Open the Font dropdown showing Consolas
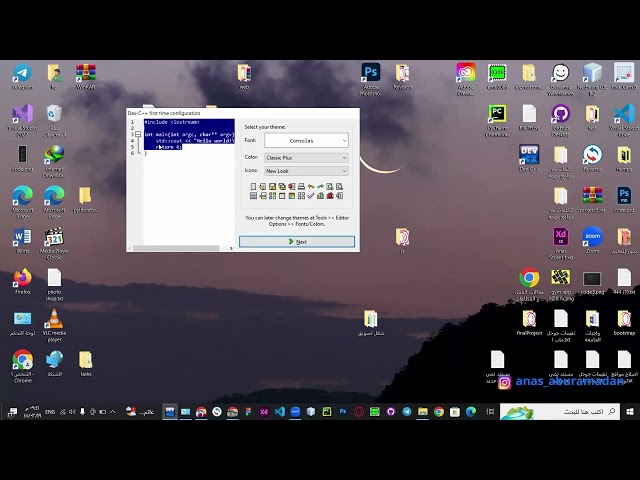640x480 pixels. (305, 141)
